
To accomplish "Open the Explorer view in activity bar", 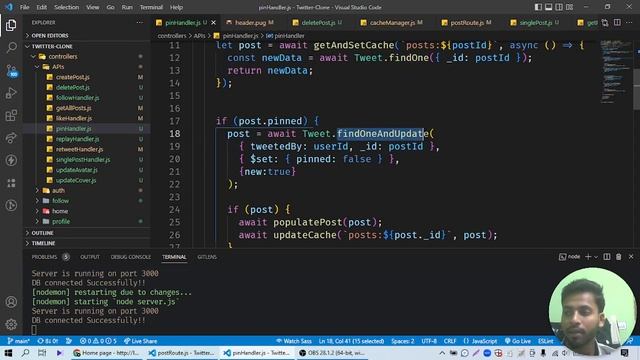I will (11, 25).
